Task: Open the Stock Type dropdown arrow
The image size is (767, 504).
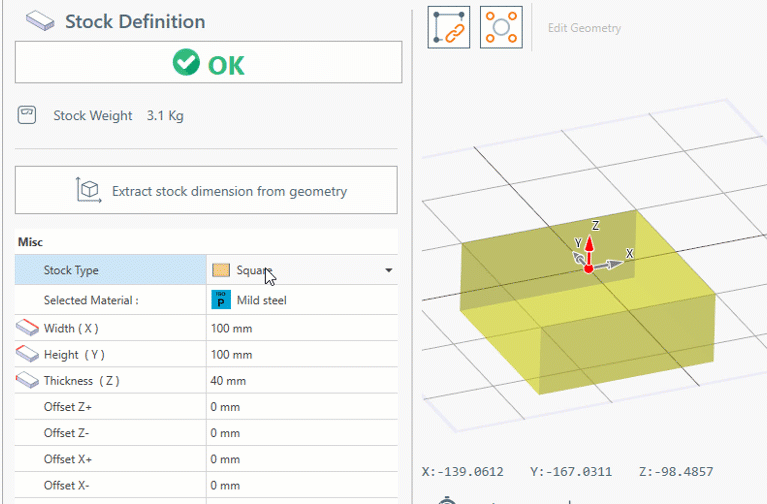Action: tap(388, 270)
